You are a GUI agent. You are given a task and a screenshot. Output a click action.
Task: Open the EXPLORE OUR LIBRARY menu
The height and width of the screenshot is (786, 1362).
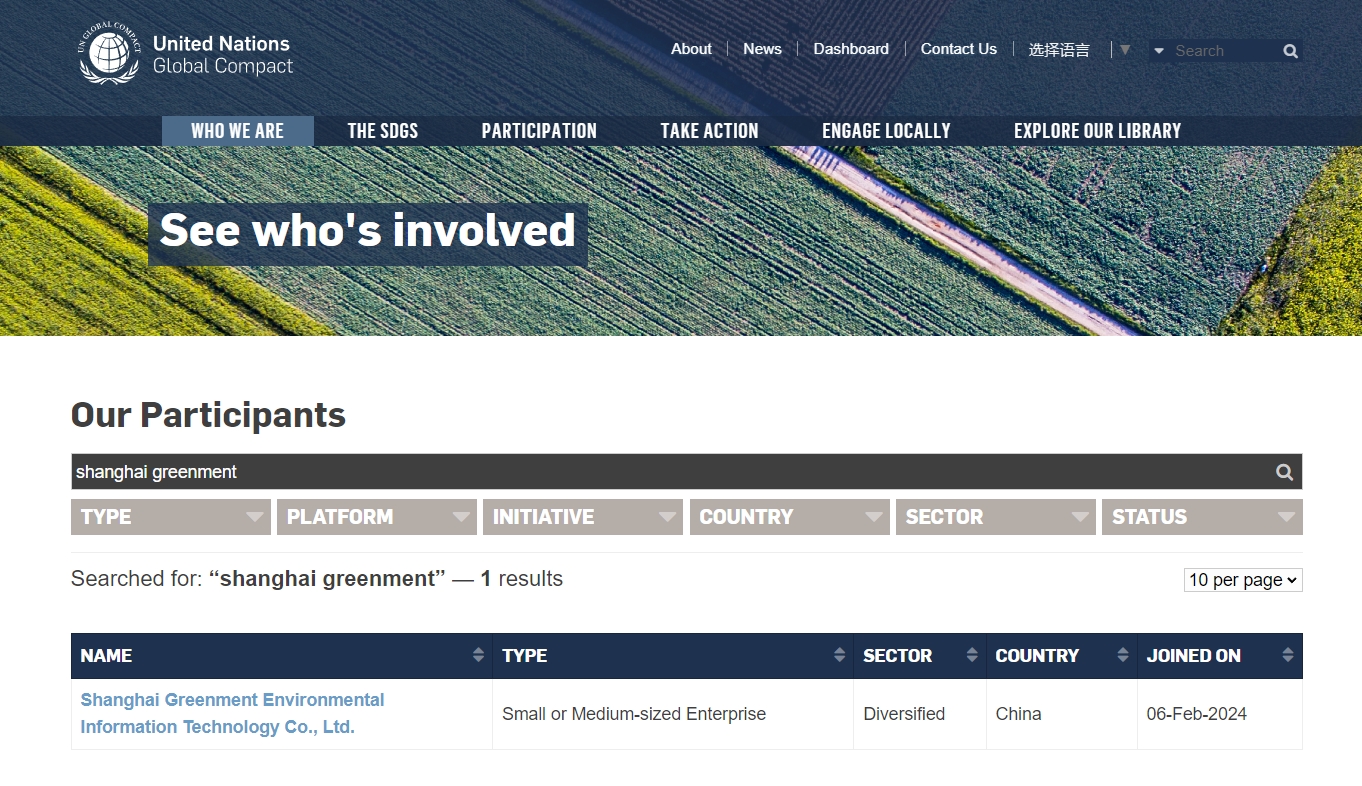click(1097, 131)
